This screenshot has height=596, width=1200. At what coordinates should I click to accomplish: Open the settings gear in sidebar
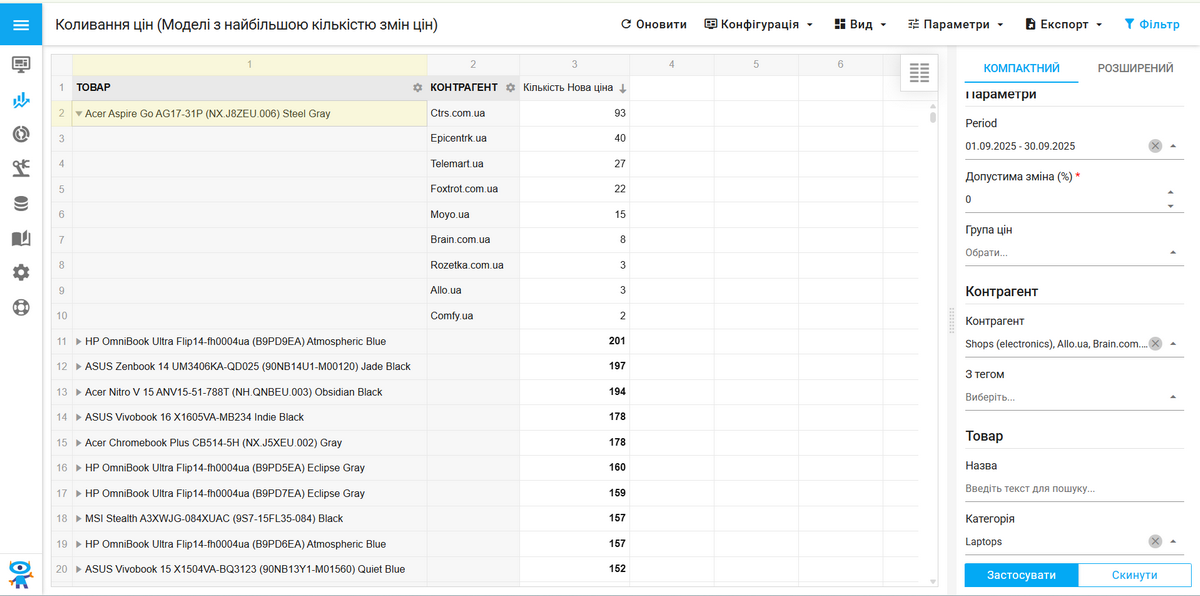click(x=21, y=273)
